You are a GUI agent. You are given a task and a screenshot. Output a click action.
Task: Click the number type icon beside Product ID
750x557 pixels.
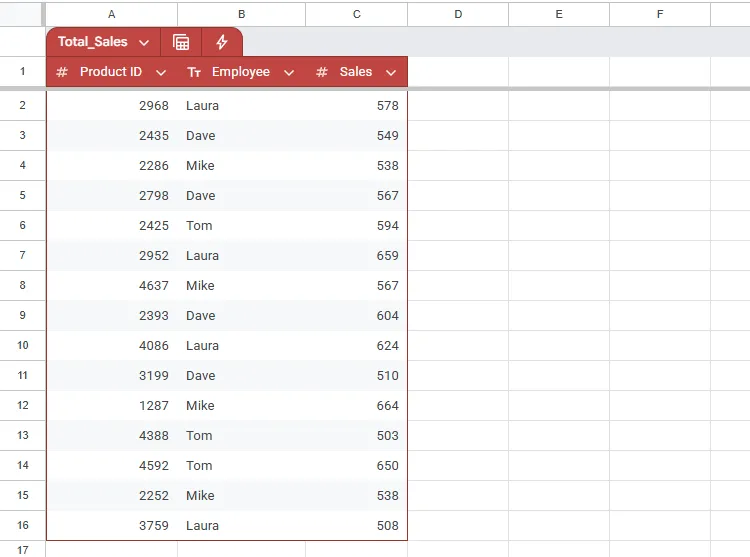(62, 72)
